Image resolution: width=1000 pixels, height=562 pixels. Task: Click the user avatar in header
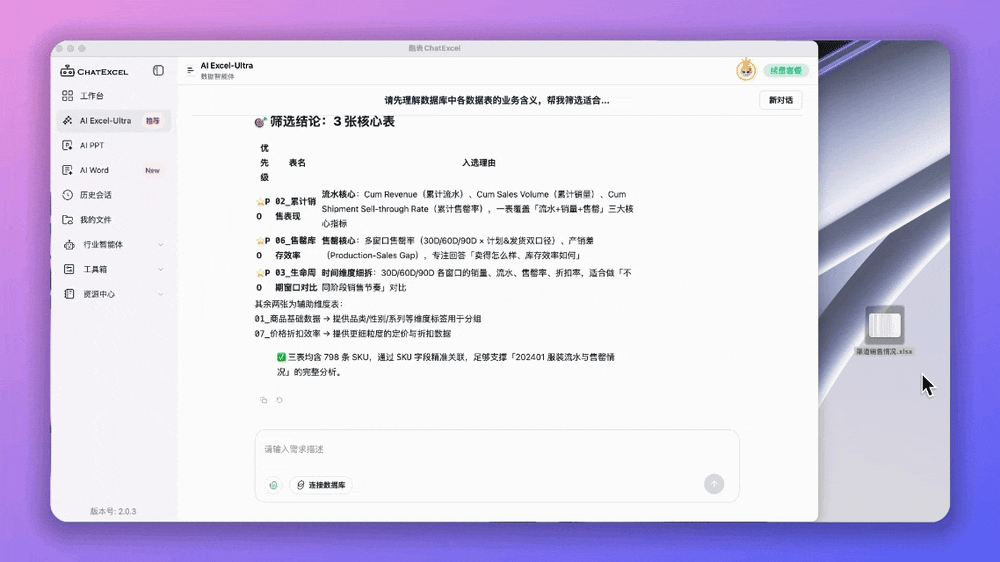click(x=746, y=70)
